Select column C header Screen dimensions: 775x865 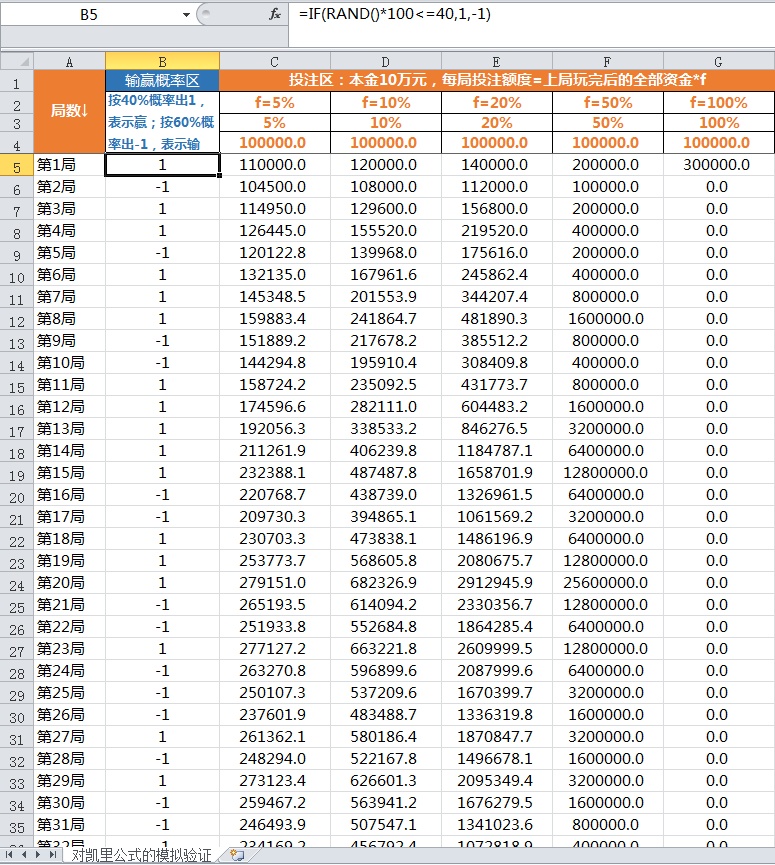[x=275, y=61]
